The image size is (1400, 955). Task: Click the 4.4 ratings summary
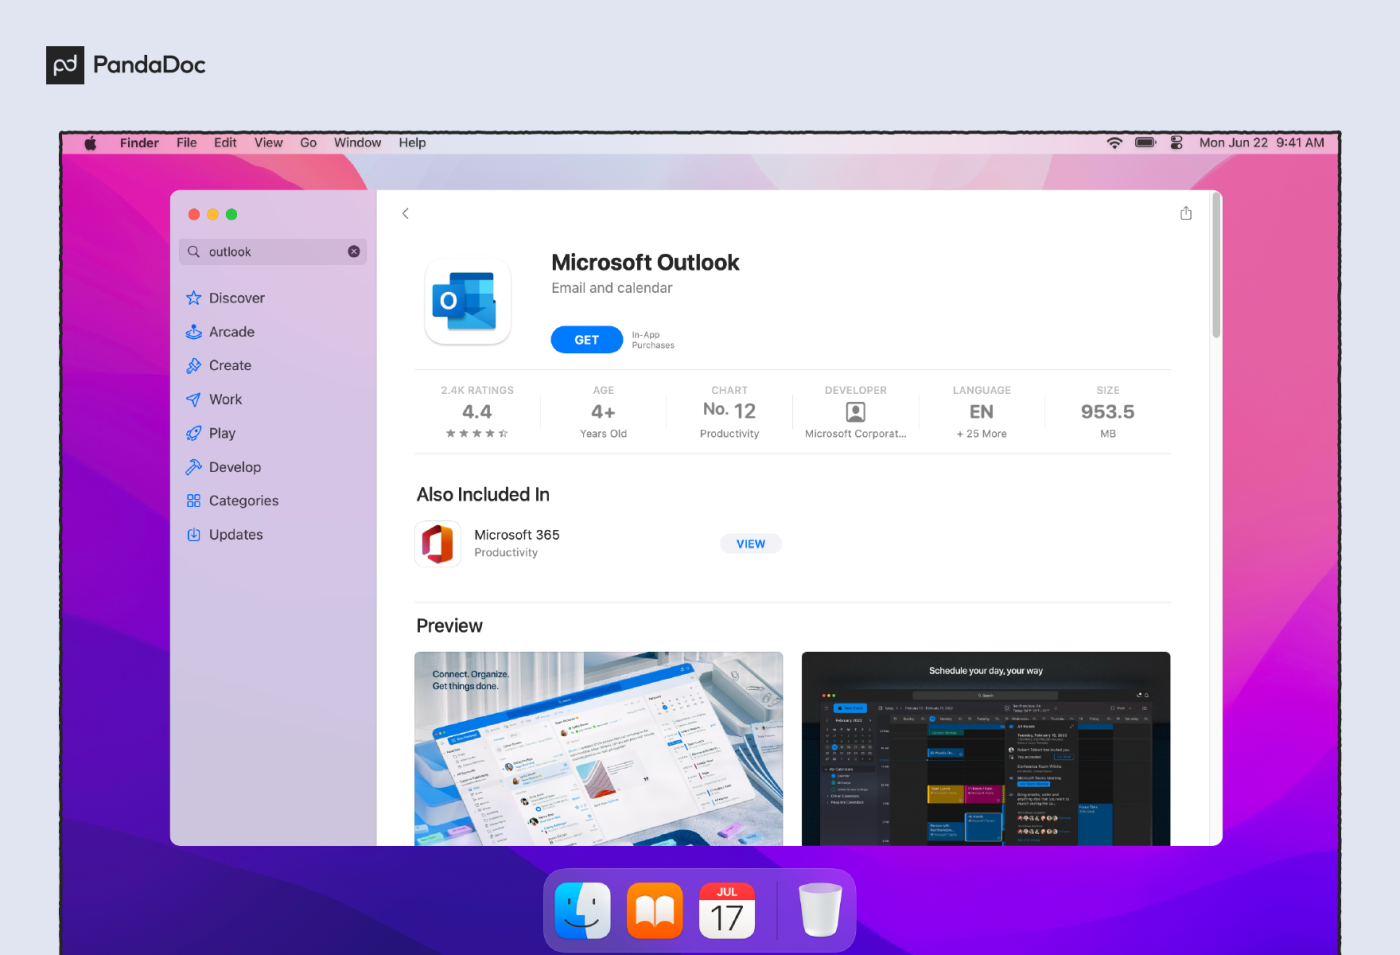[x=477, y=412]
